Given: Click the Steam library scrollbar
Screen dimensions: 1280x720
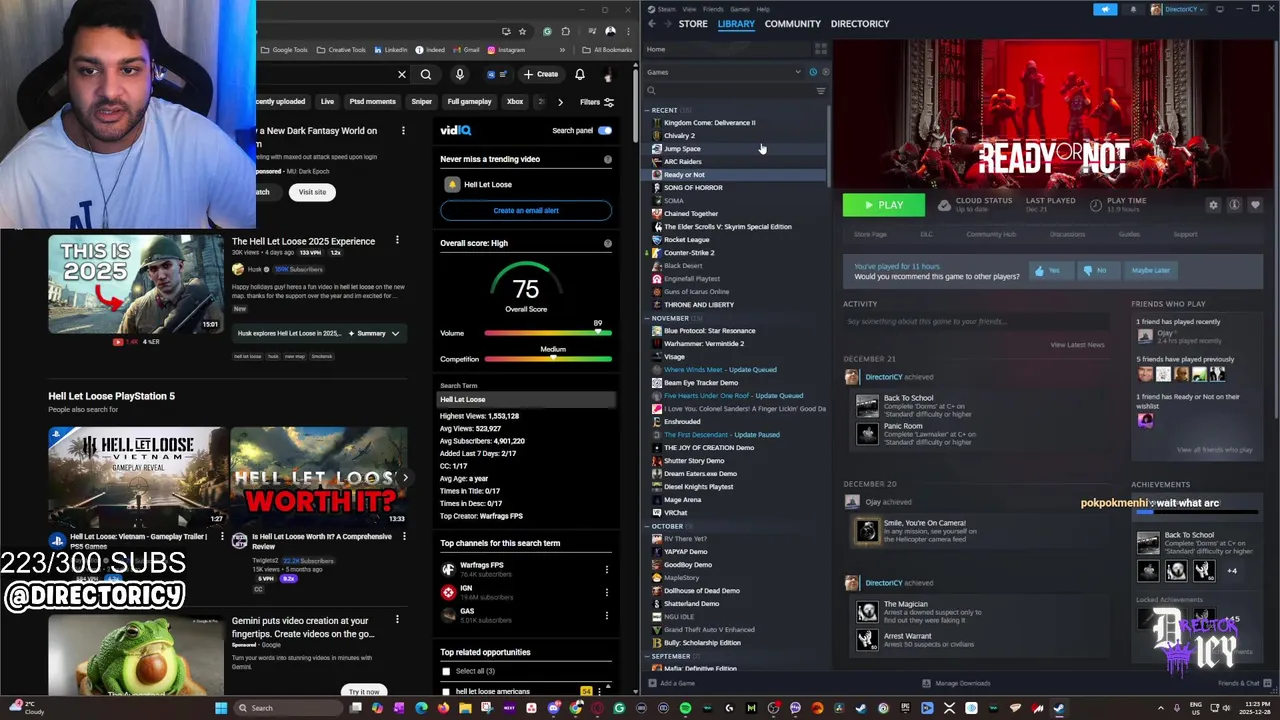Looking at the screenshot, I should coord(829,147).
